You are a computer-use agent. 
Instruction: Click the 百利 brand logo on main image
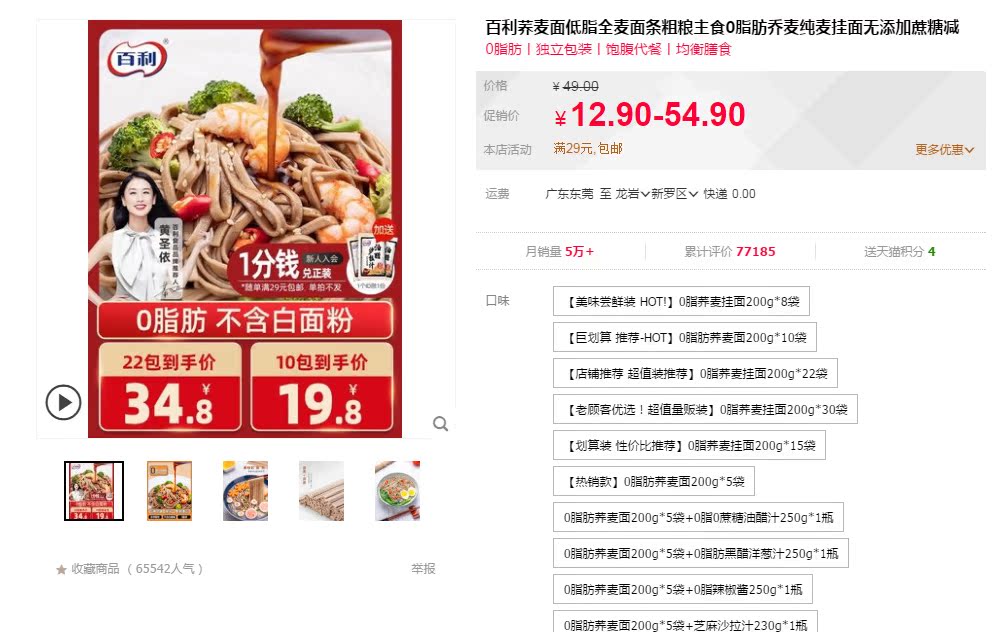click(x=138, y=58)
